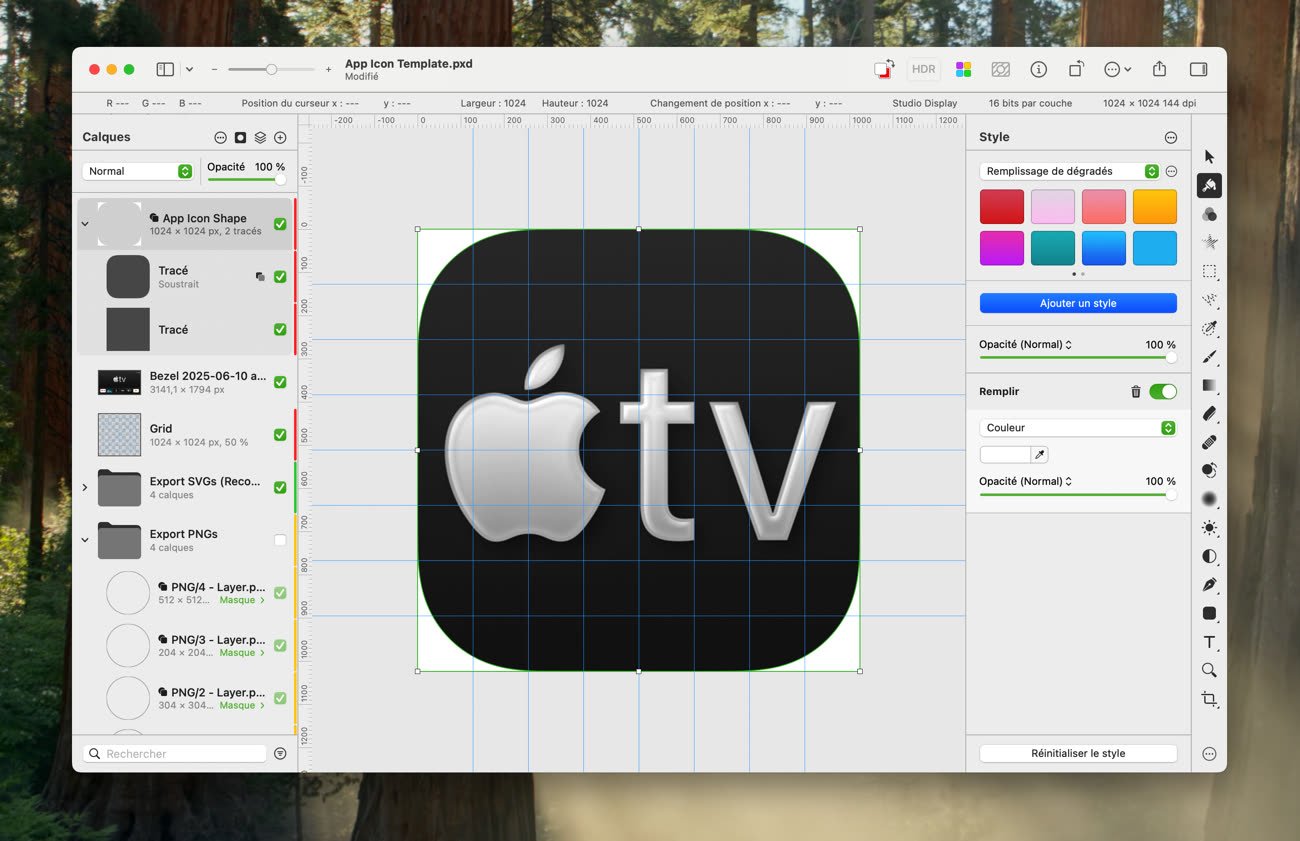This screenshot has height=841, width=1300.
Task: Click the mask icon in the Calques header
Action: (240, 137)
